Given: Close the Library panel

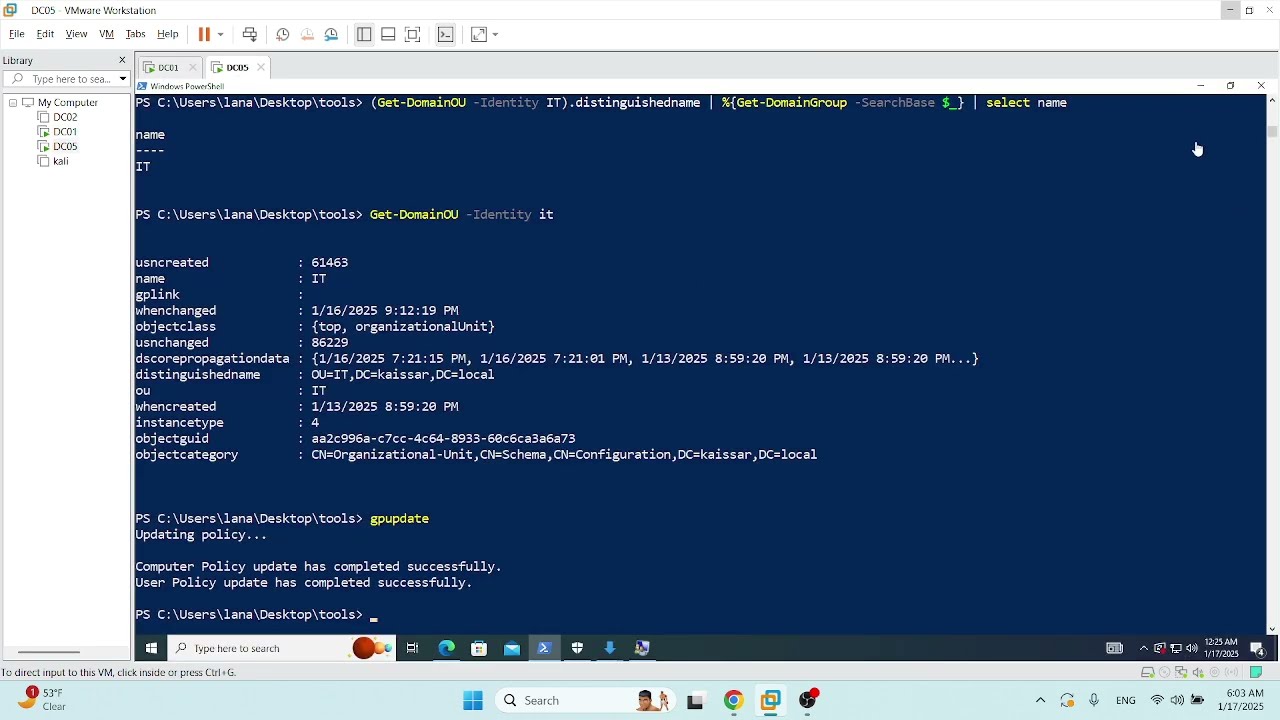Looking at the screenshot, I should [123, 60].
